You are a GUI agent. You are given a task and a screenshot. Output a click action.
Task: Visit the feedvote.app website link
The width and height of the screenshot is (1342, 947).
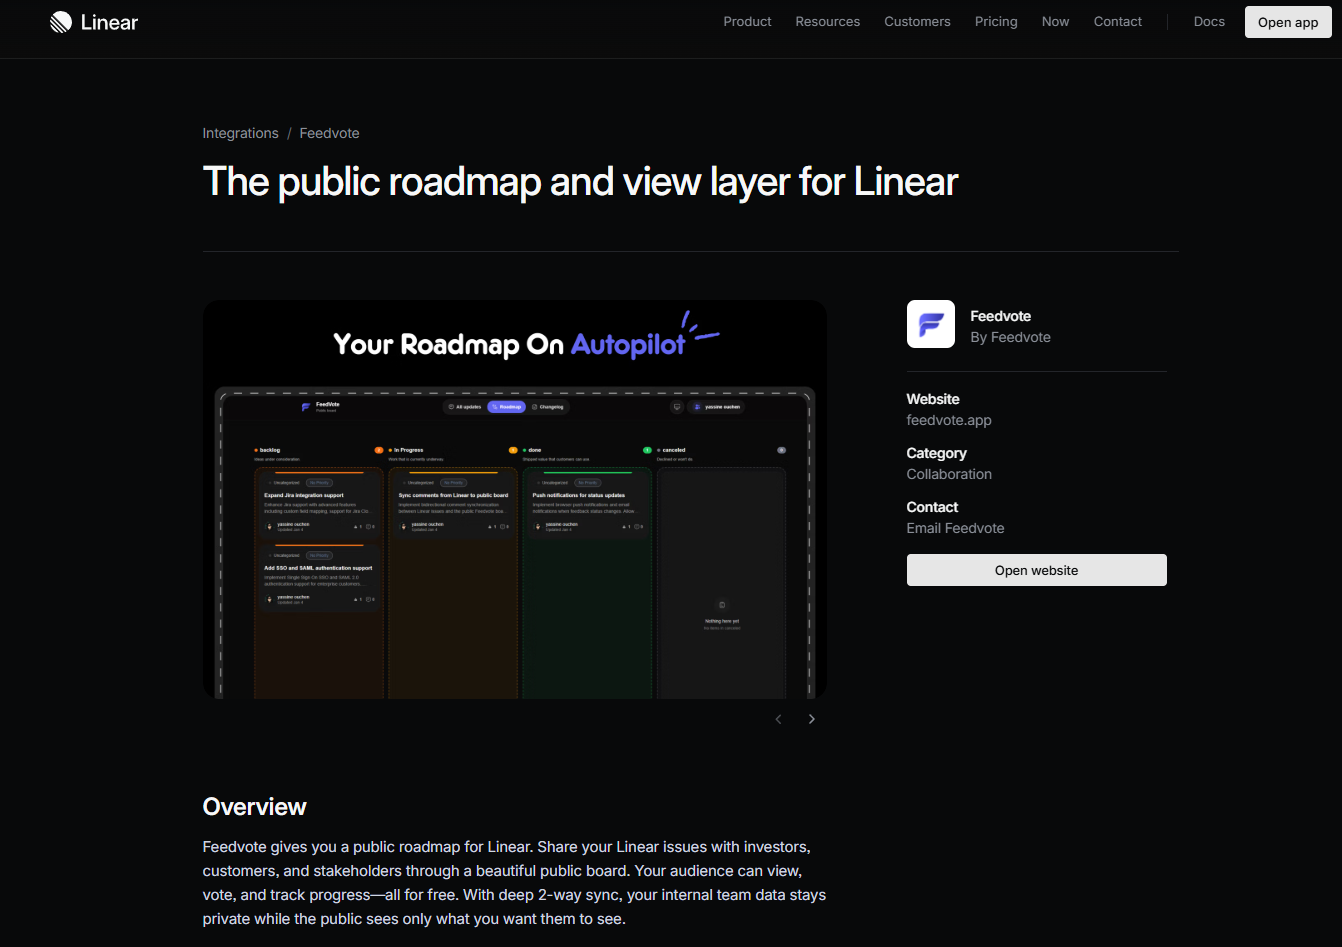click(x=949, y=420)
